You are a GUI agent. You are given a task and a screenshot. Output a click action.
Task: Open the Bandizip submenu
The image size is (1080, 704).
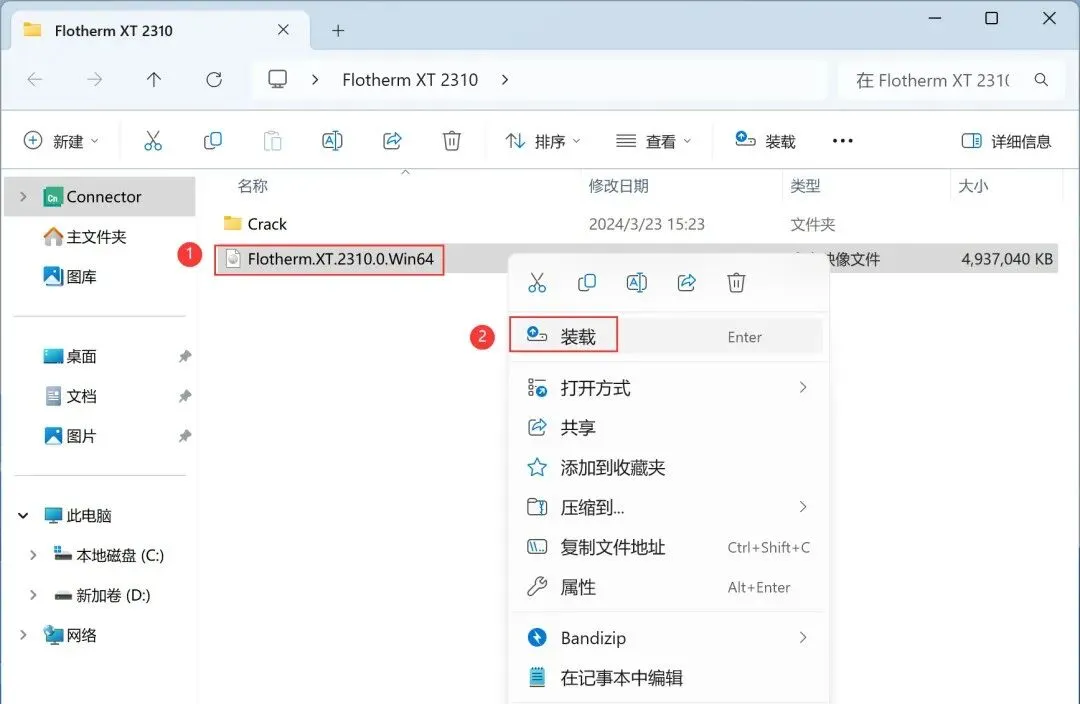click(x=666, y=638)
